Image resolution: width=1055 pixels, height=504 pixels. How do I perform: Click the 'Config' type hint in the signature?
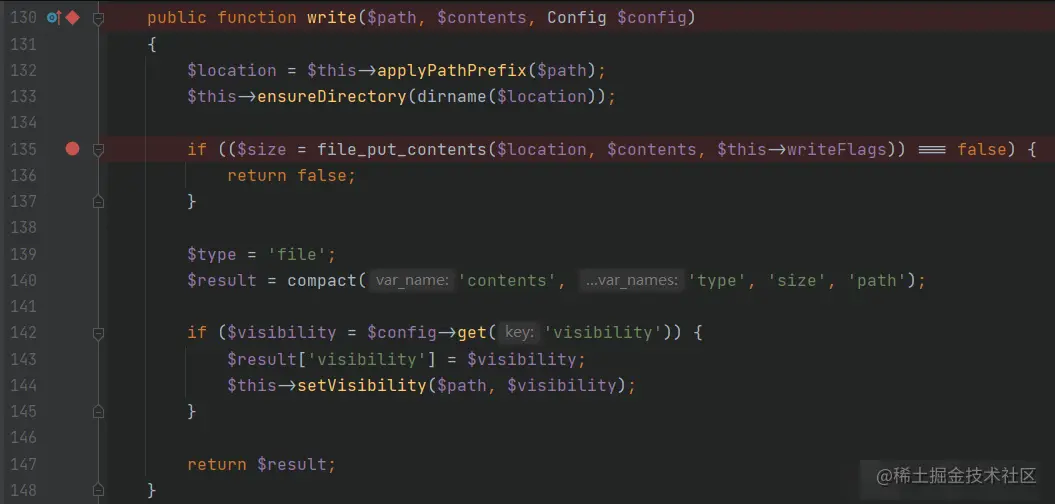click(577, 17)
